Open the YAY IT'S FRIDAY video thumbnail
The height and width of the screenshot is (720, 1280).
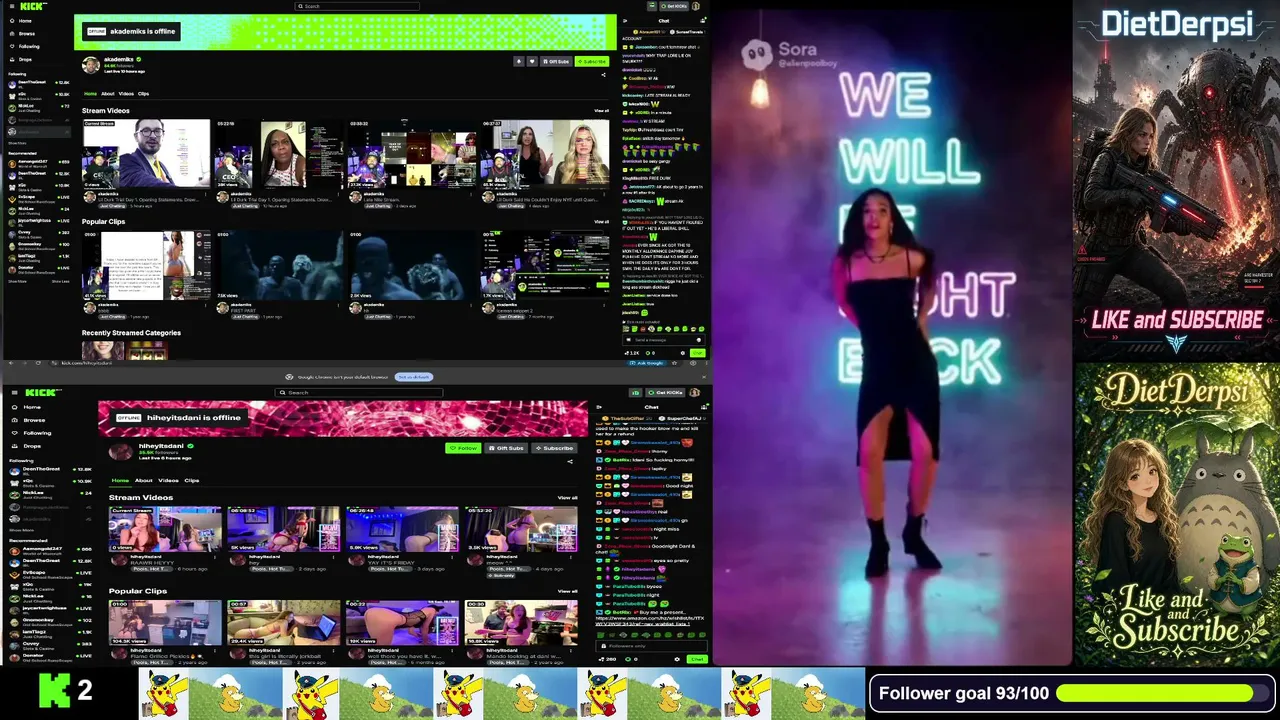pyautogui.click(x=402, y=529)
